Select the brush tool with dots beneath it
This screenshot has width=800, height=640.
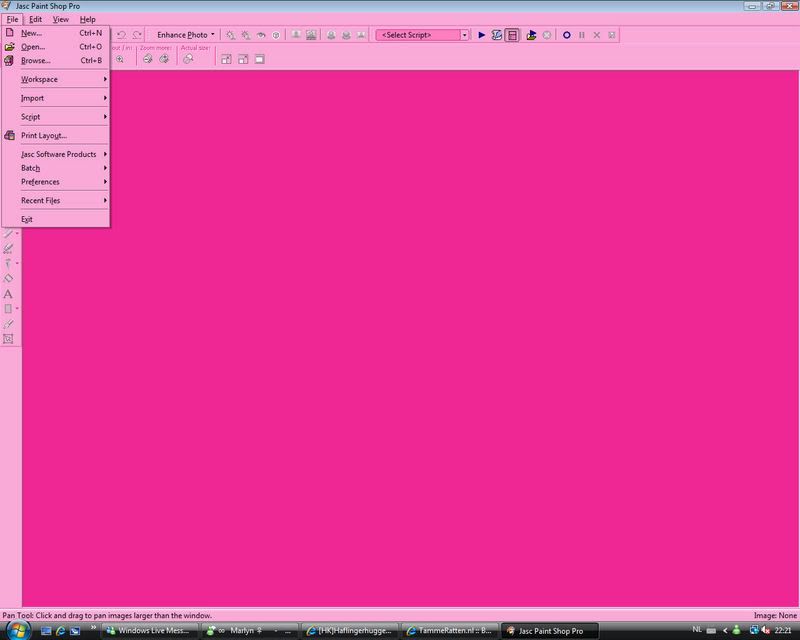click(8, 249)
